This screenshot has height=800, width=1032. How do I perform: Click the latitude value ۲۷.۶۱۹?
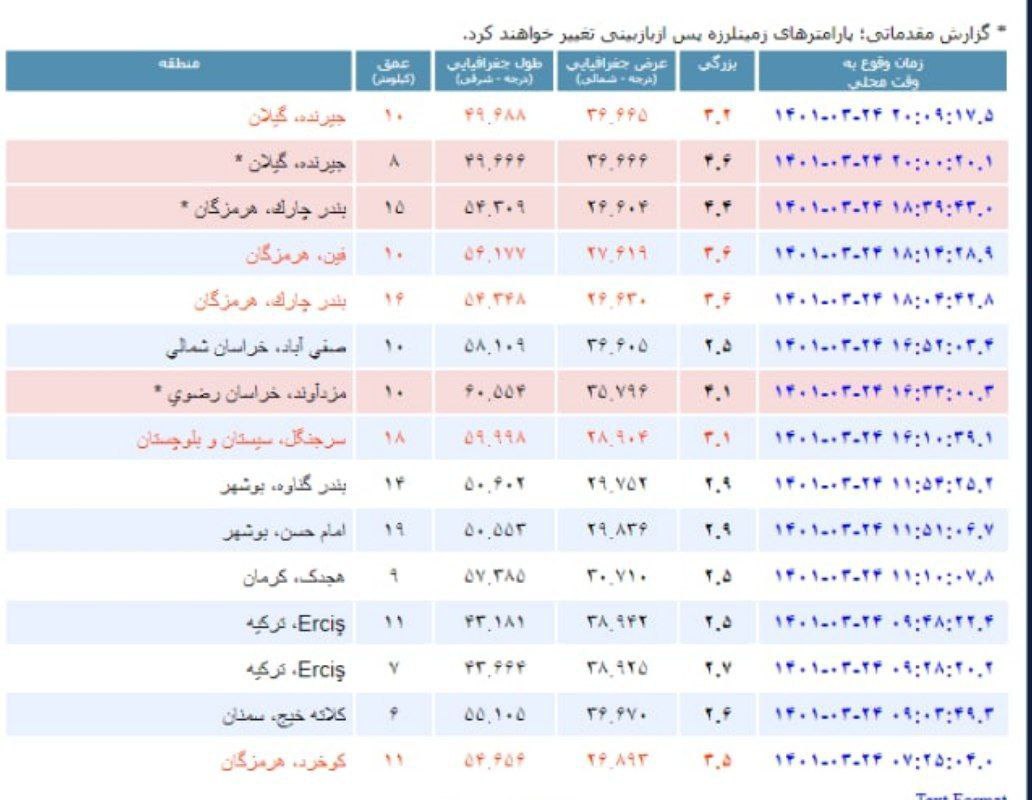coord(617,254)
